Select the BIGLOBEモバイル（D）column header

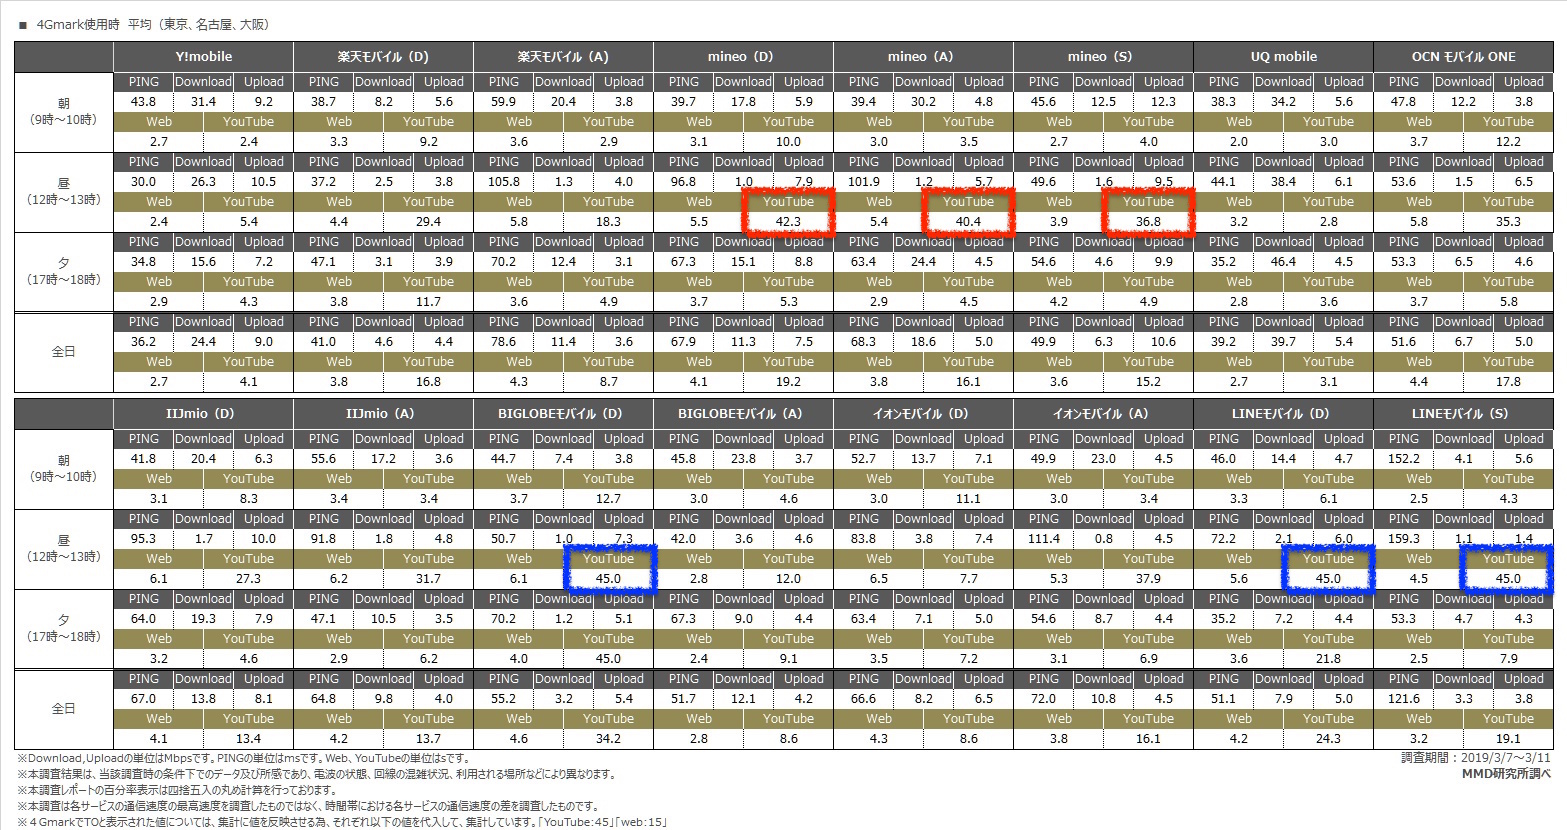(x=563, y=414)
